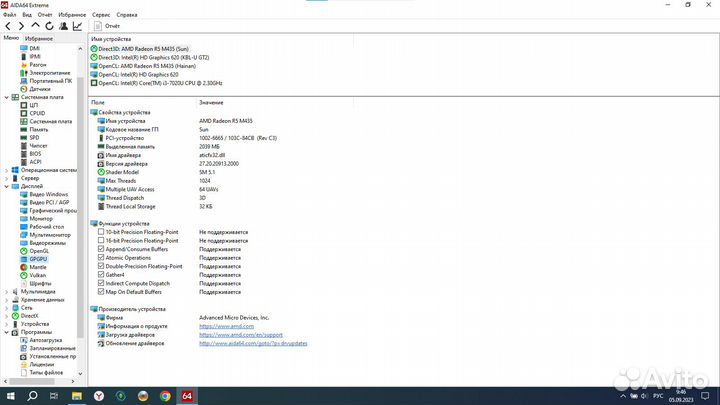Click the Отчёт toolbar button
The image size is (720, 405).
pyautogui.click(x=107, y=26)
